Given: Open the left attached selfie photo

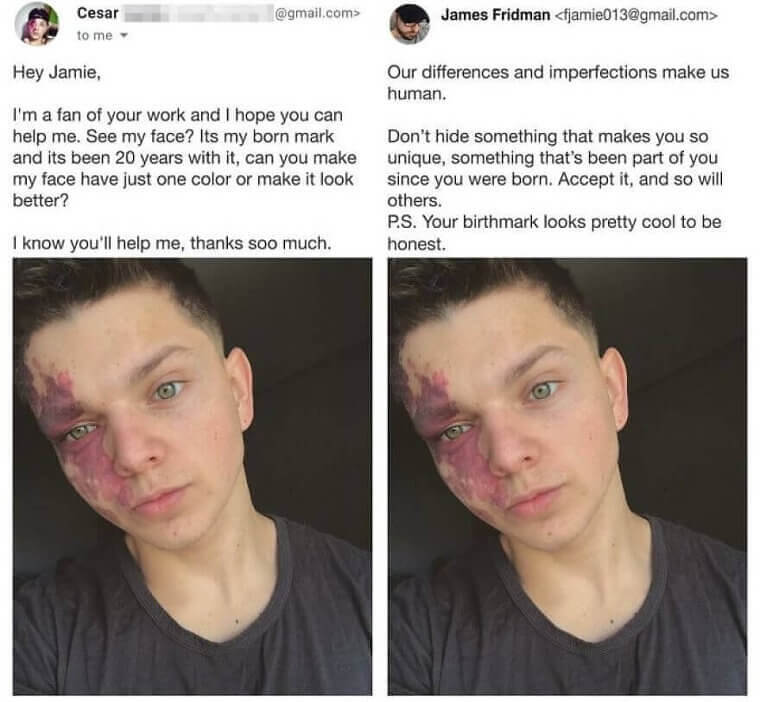Looking at the screenshot, I should click(192, 477).
